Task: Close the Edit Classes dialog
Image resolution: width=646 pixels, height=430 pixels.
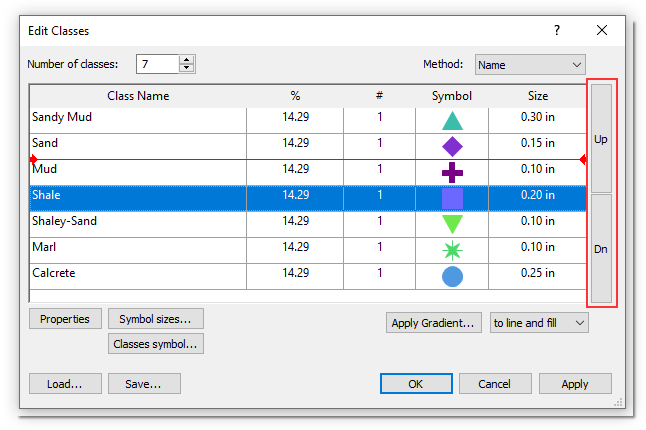Action: pyautogui.click(x=602, y=30)
